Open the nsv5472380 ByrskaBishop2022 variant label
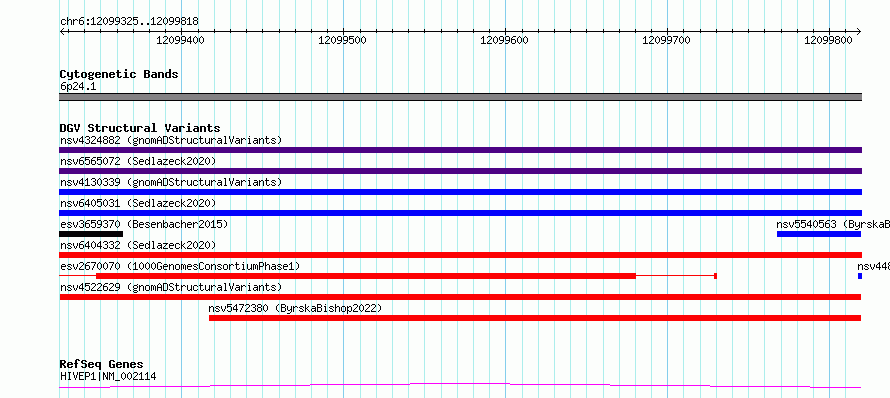The image size is (890, 398). click(x=295, y=308)
